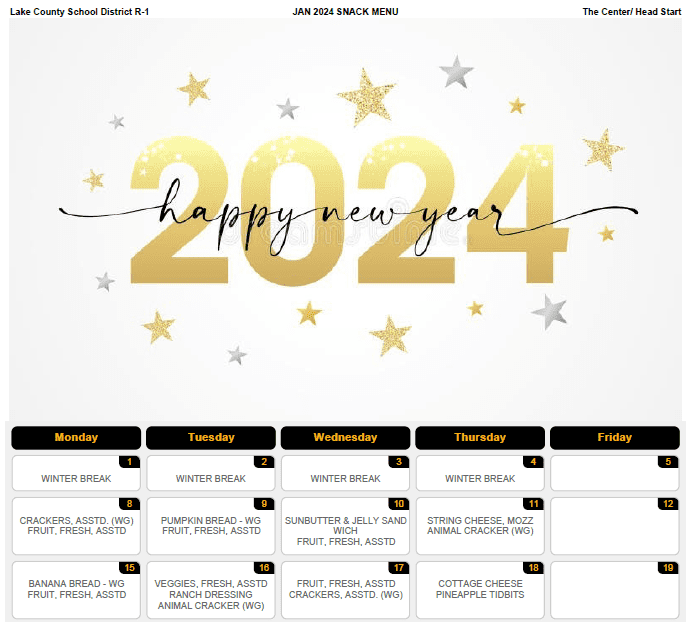This screenshot has height=622, width=688.
Task: Click 'ANIMAL CRACKER (WG)' on day 16
Action: pos(211,606)
